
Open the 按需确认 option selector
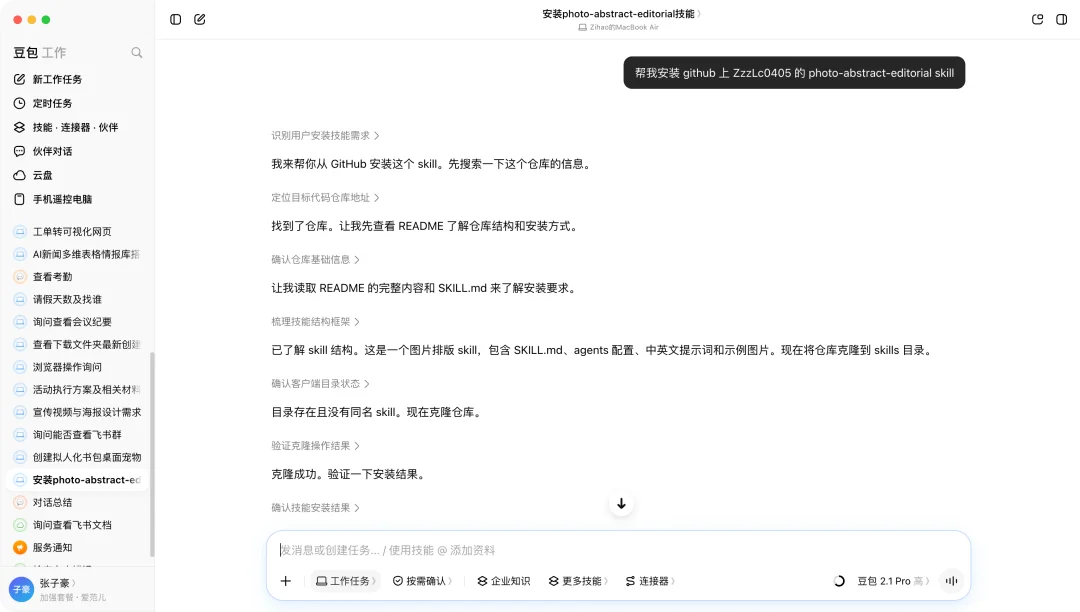pos(422,581)
